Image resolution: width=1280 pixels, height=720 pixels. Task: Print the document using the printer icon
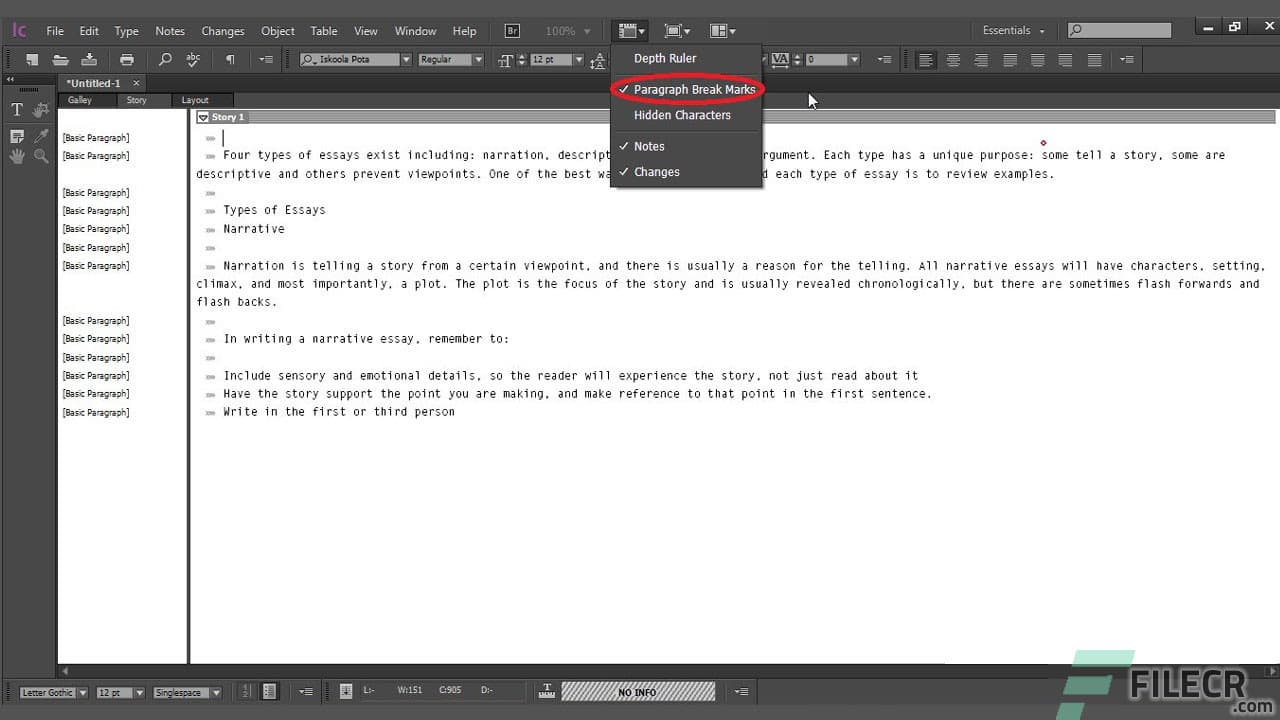tap(128, 59)
